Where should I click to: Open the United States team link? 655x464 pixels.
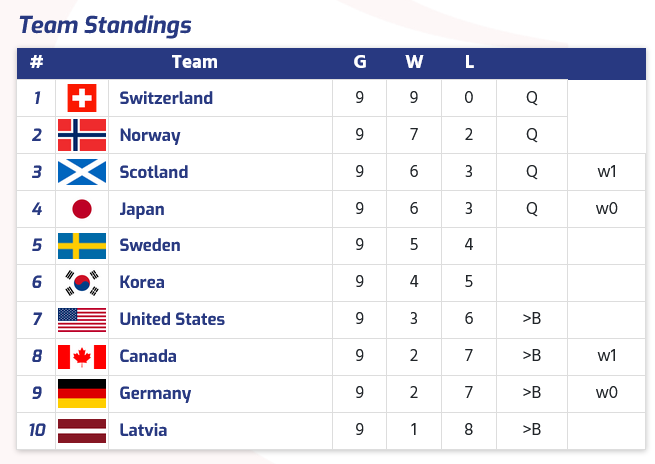click(x=172, y=320)
